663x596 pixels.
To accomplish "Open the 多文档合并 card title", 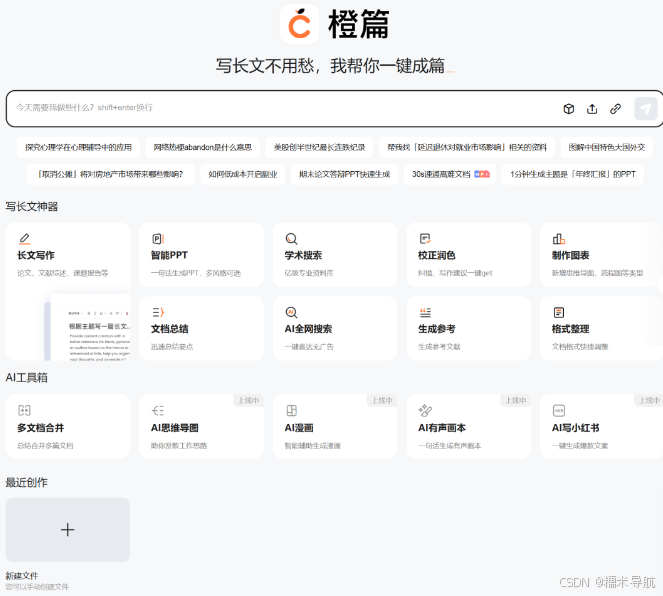I will click(41, 428).
